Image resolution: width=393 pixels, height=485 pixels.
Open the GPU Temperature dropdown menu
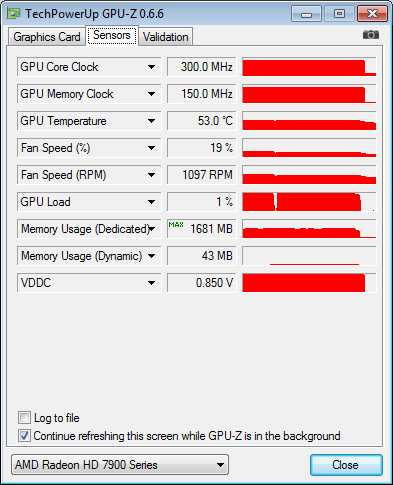pyautogui.click(x=151, y=121)
